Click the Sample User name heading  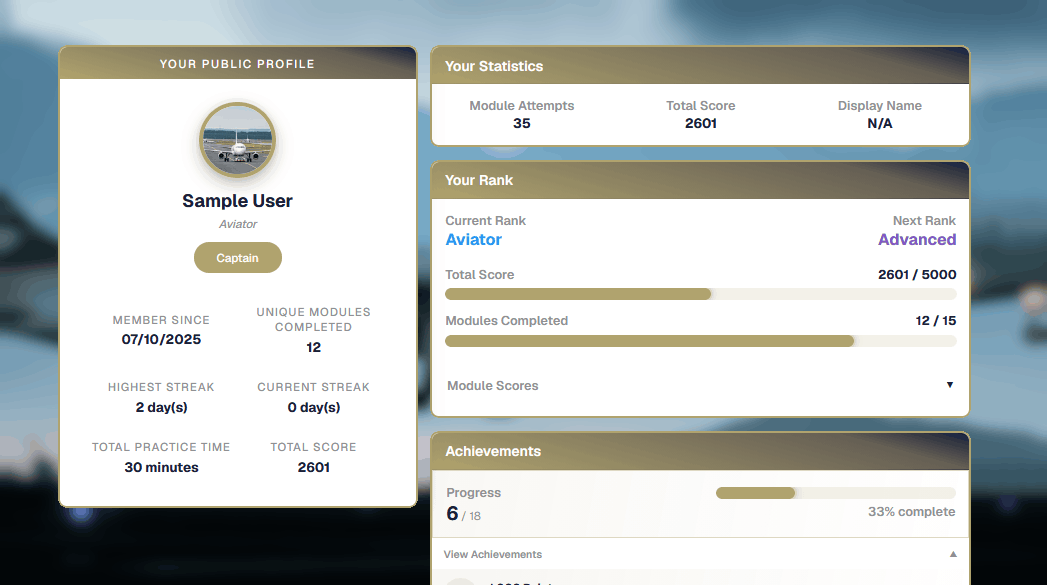pyautogui.click(x=238, y=201)
